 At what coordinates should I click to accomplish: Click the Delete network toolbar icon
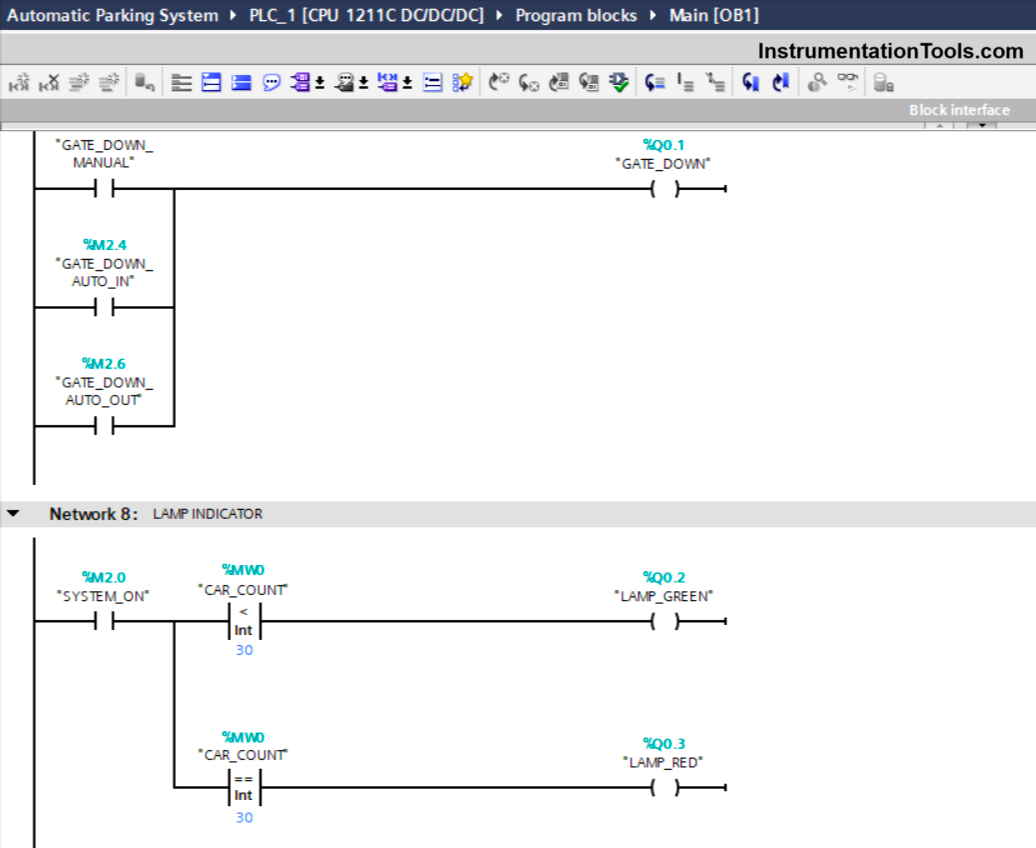pyautogui.click(x=49, y=83)
